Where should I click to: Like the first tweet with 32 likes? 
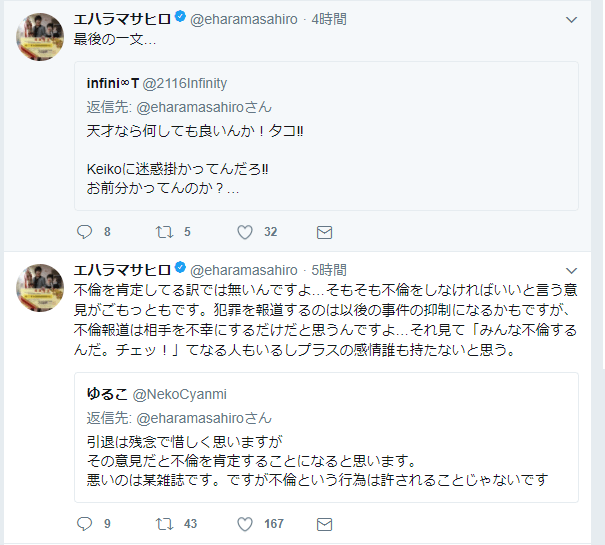pyautogui.click(x=245, y=232)
